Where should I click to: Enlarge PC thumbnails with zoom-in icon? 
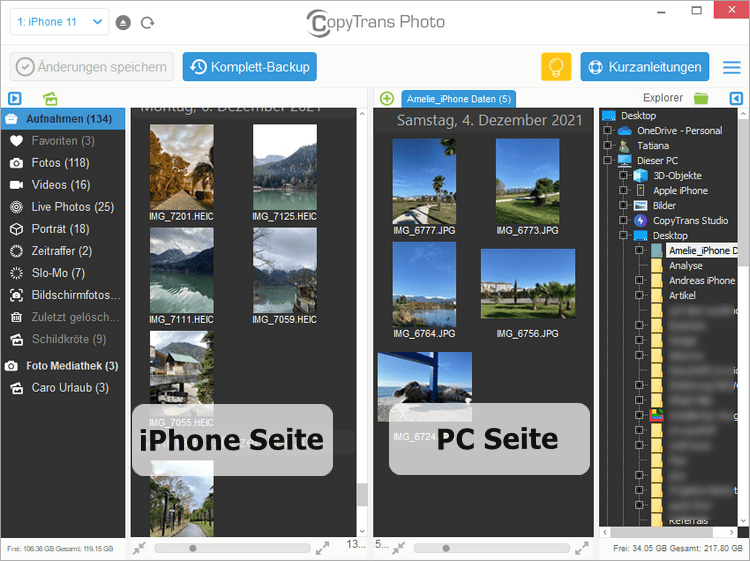[x=582, y=548]
